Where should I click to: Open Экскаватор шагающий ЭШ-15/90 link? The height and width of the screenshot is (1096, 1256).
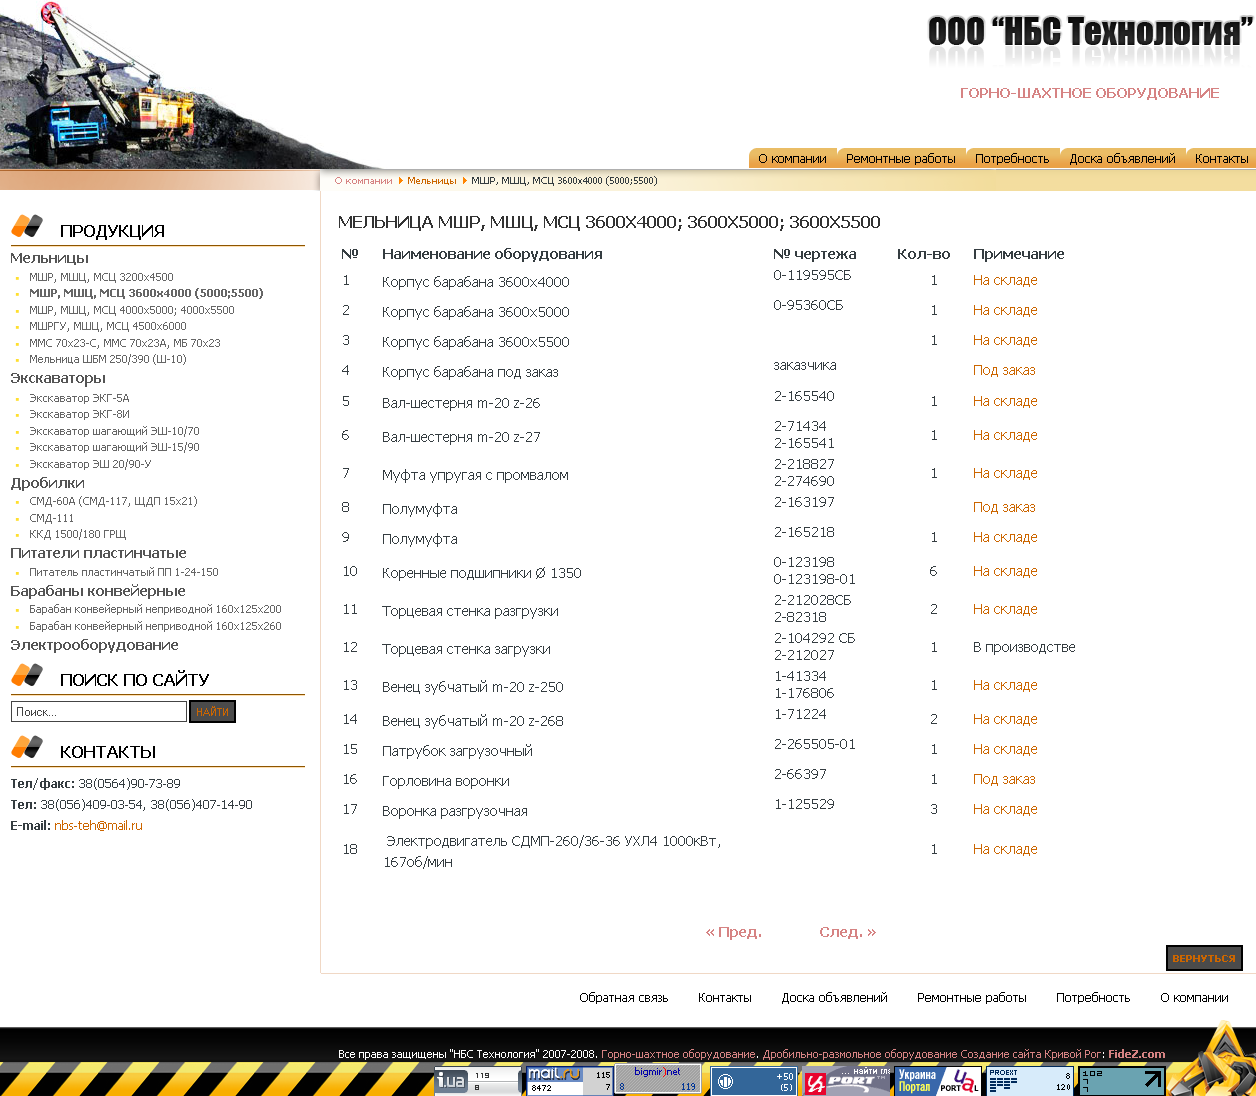pos(114,447)
